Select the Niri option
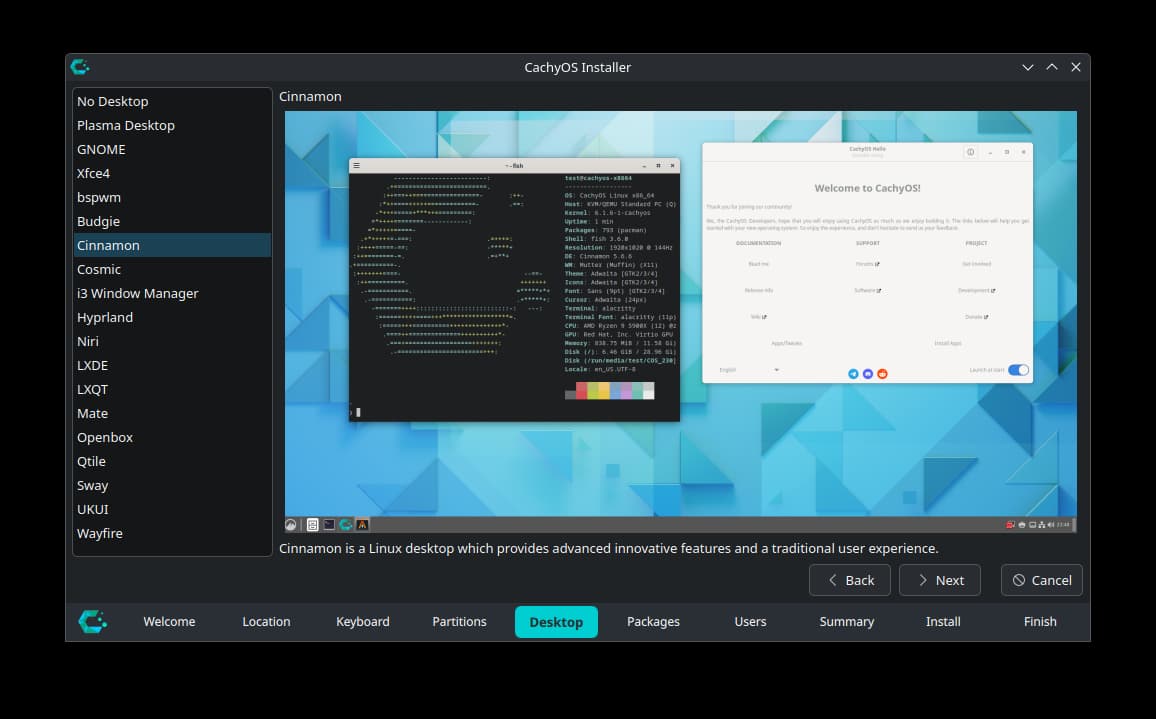Screen dimensions: 1156x719 (173, 341)
